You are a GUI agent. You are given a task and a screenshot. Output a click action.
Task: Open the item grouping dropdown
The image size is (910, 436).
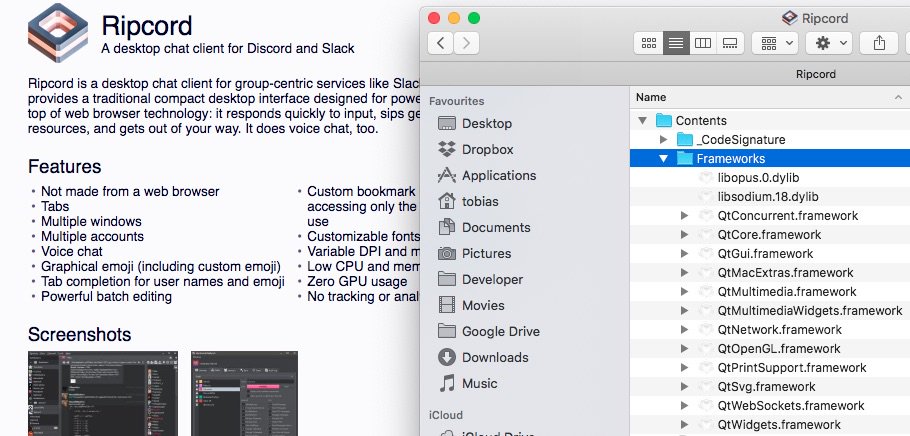click(775, 43)
